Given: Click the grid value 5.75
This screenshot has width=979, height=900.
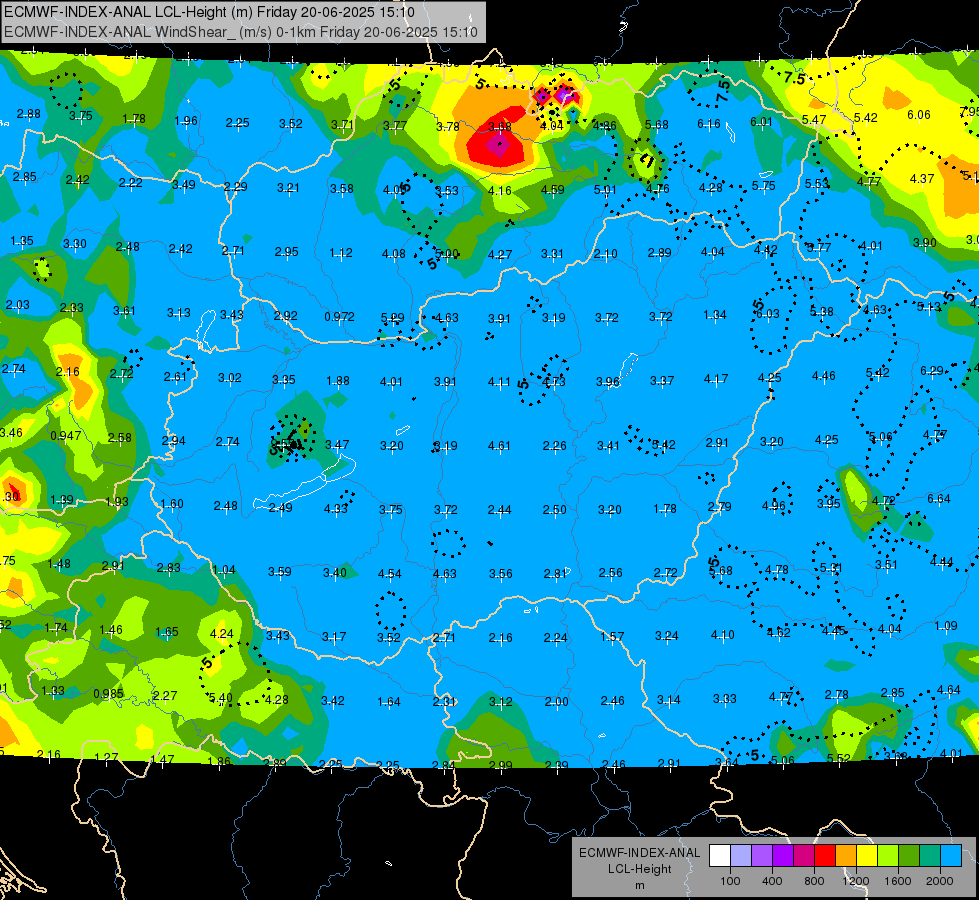Looking at the screenshot, I should click(x=764, y=185).
